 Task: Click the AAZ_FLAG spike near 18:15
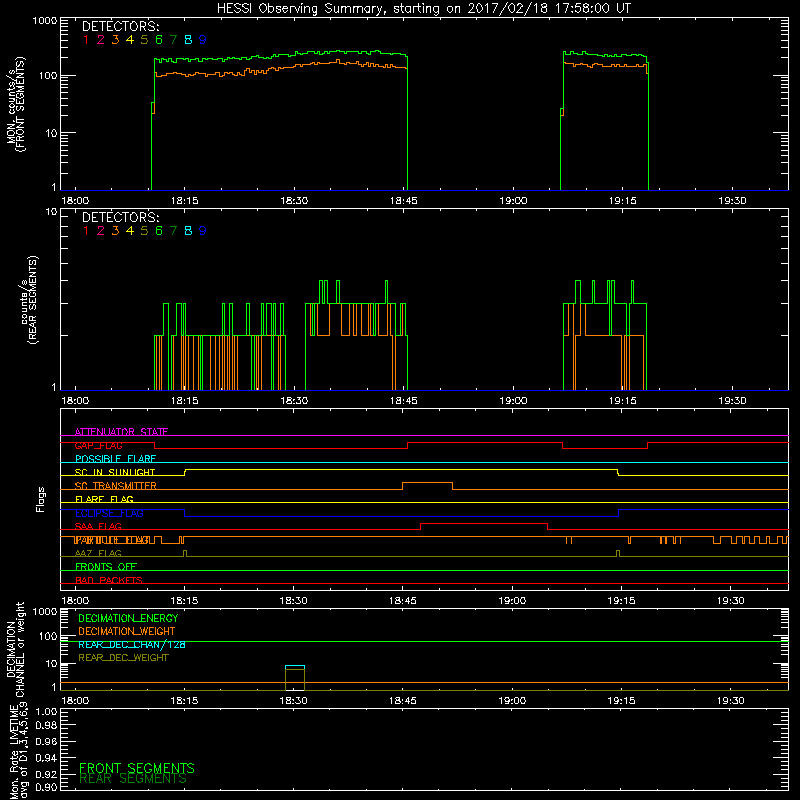point(185,553)
